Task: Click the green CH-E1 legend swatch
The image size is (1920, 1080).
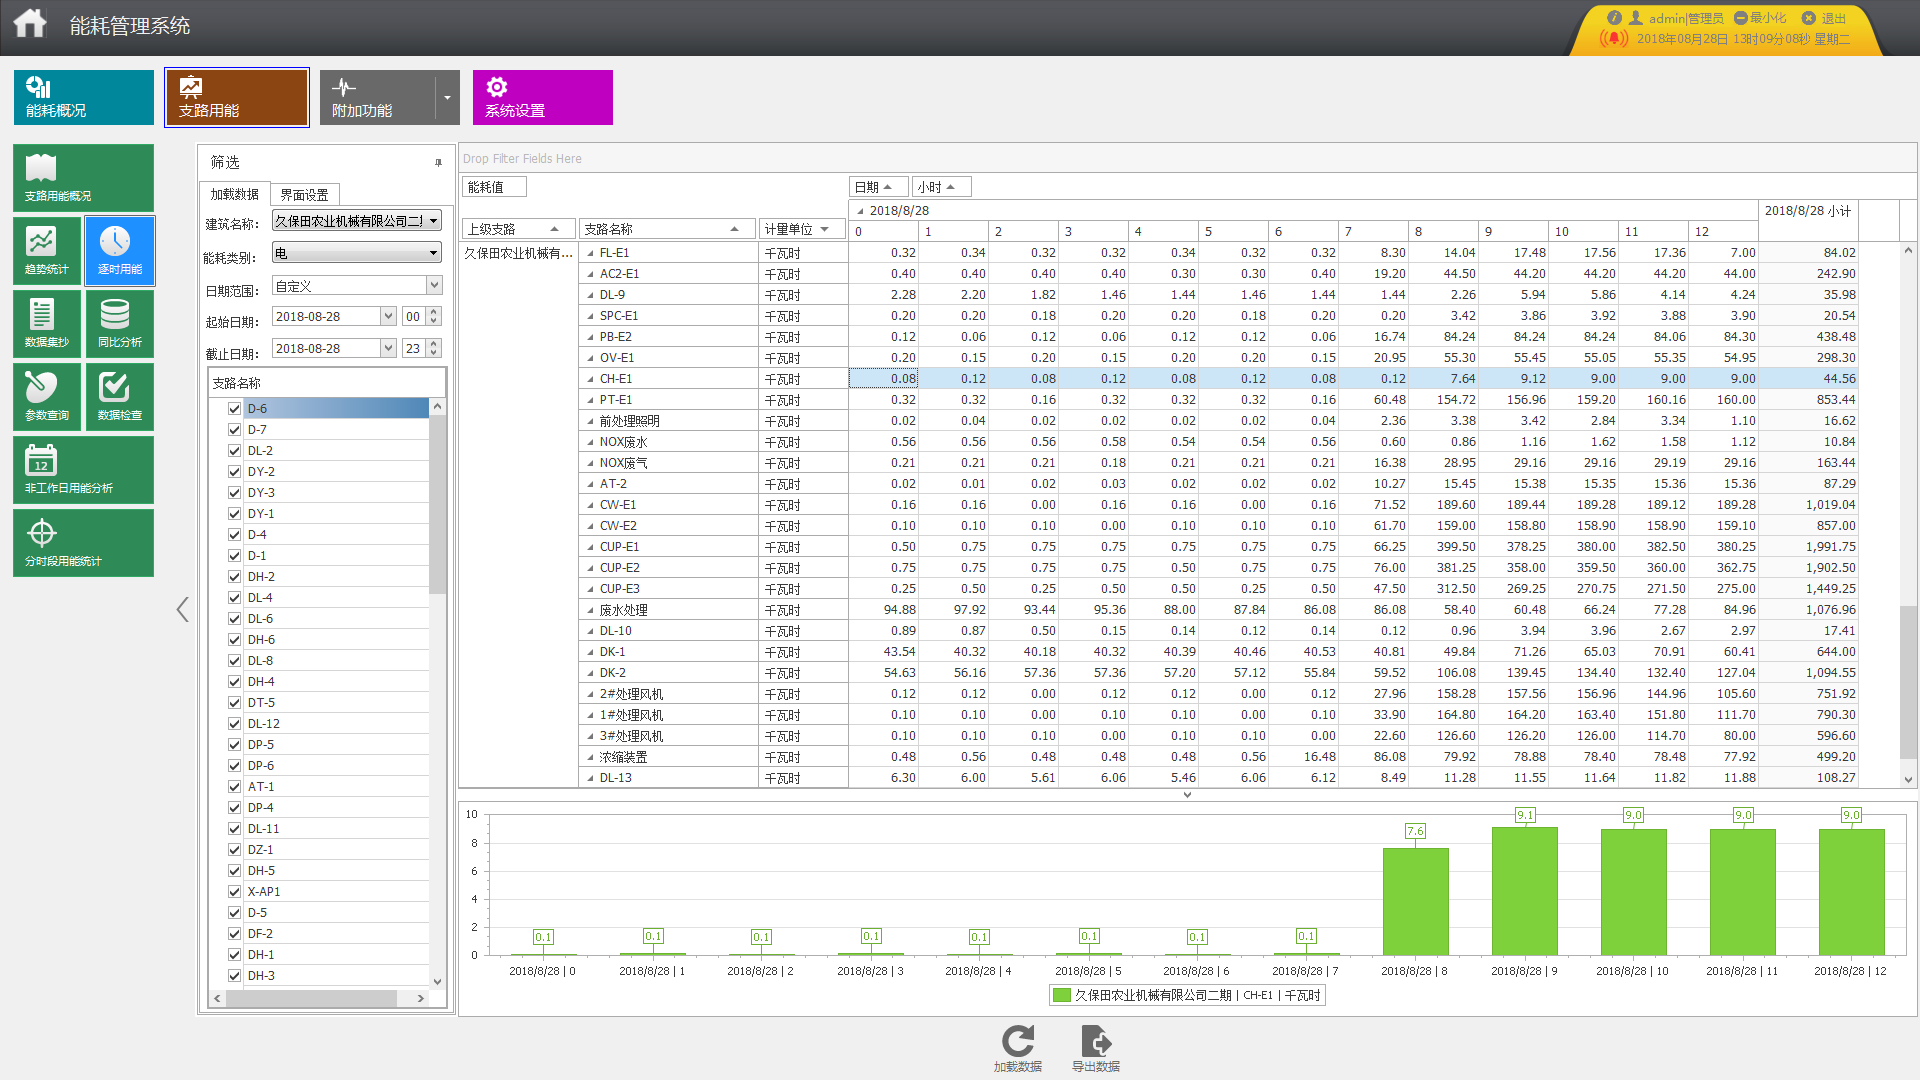Action: [1062, 995]
